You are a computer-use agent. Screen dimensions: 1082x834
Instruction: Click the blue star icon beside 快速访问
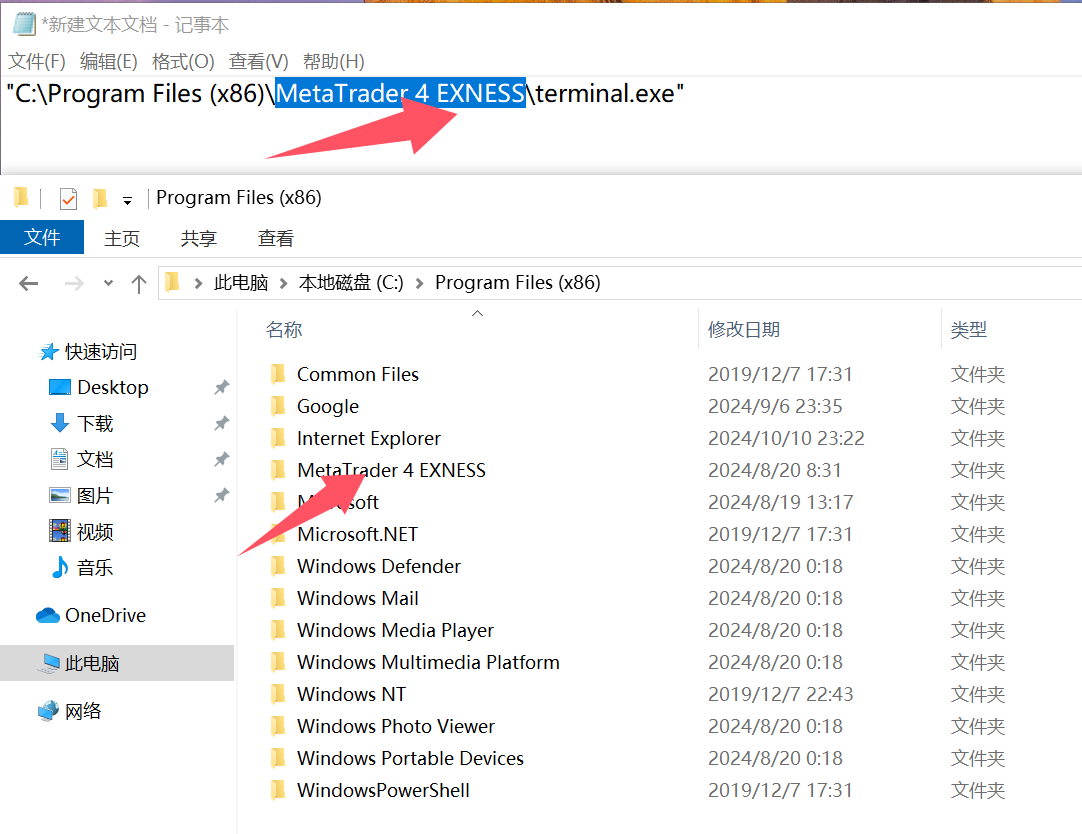(48, 352)
